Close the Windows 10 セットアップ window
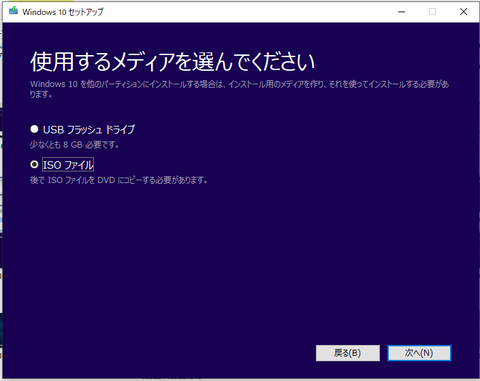 pyautogui.click(x=463, y=12)
